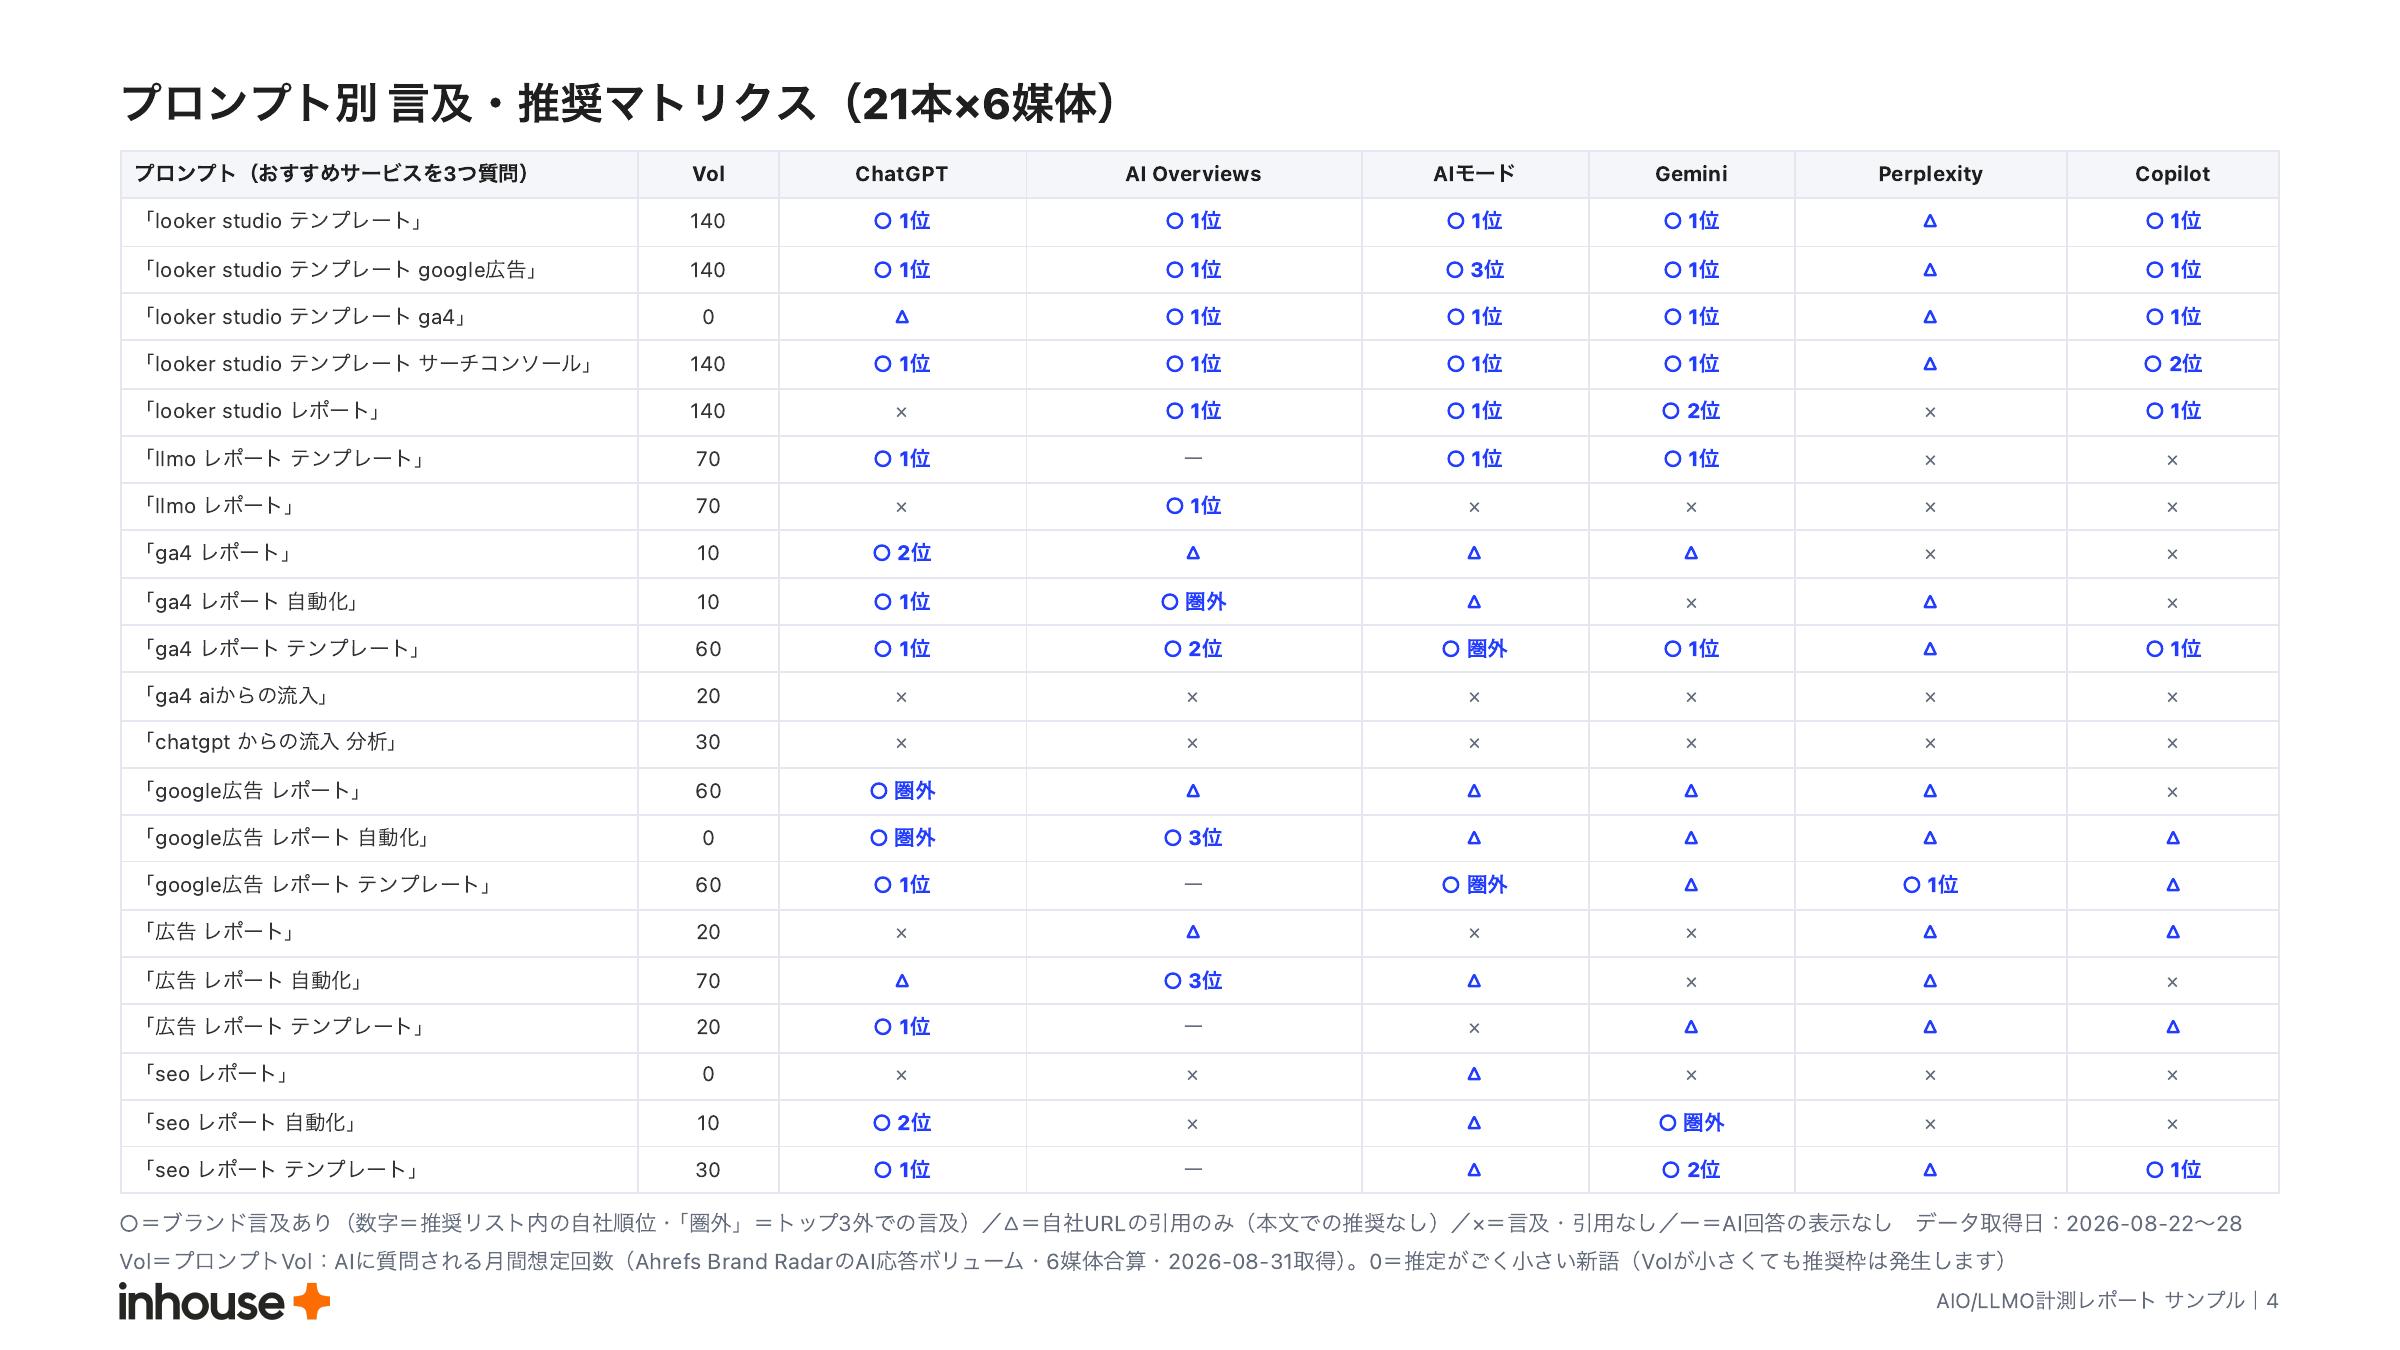Viewport: 2400px width, 1350px height.
Task: Click row 「looker studio テンプレート」
Action: [x=1200, y=222]
